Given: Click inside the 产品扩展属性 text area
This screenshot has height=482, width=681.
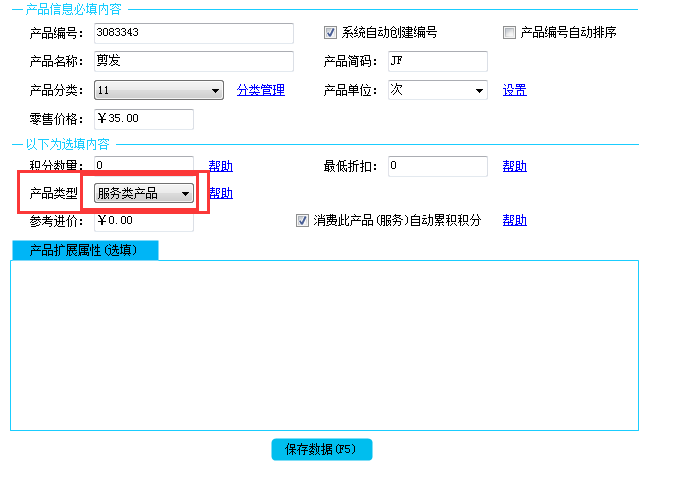Looking at the screenshot, I should 324,345.
